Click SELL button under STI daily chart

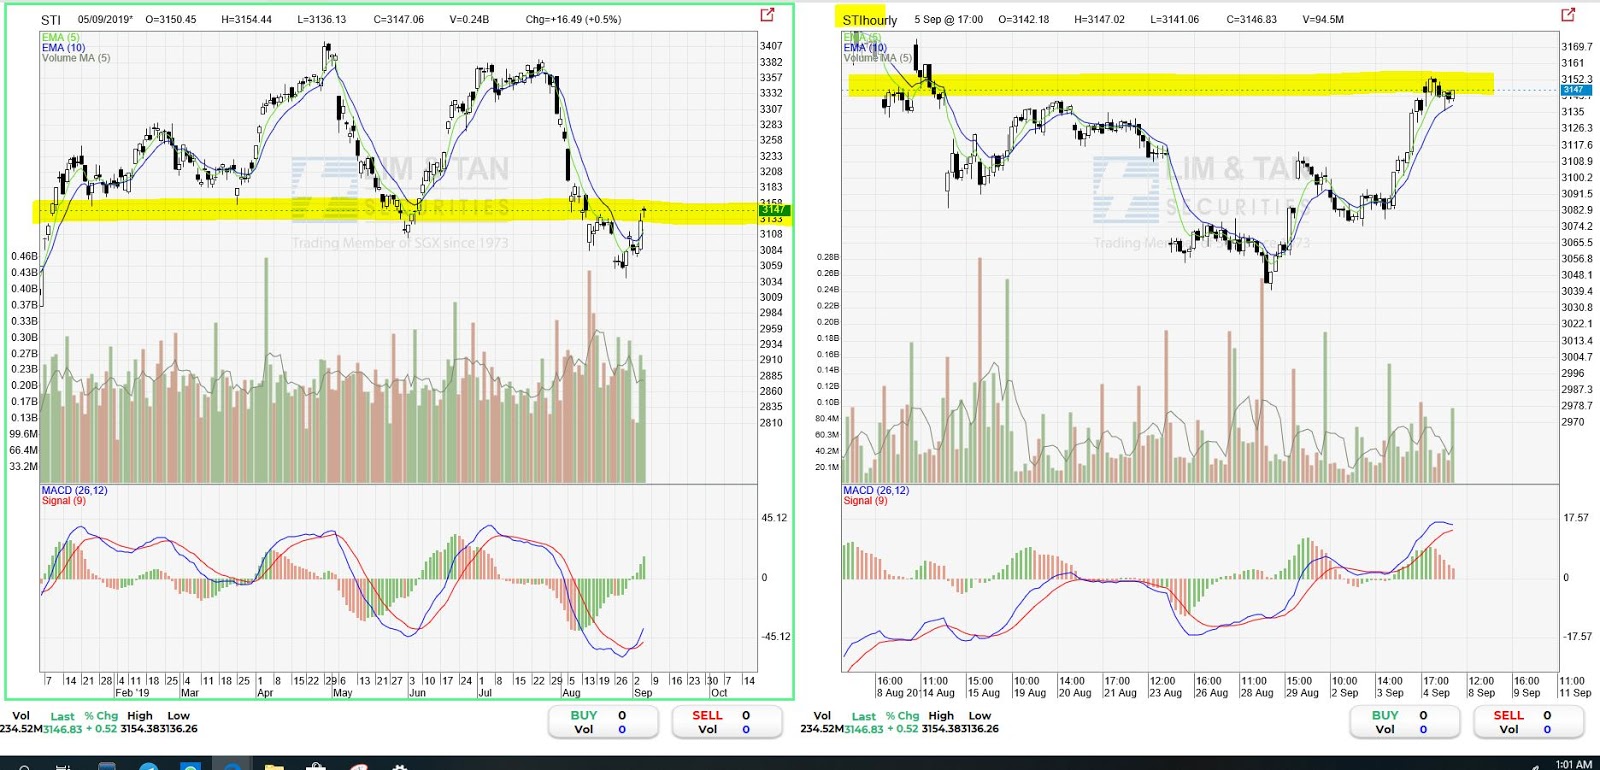coord(727,722)
